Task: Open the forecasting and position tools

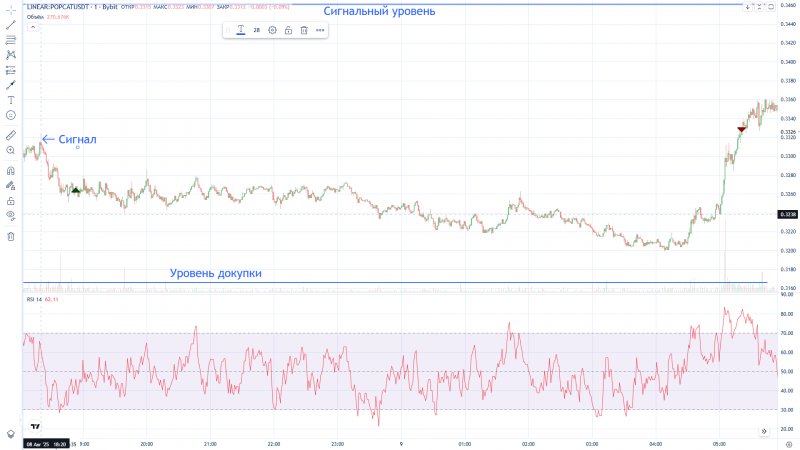Action: tap(11, 70)
